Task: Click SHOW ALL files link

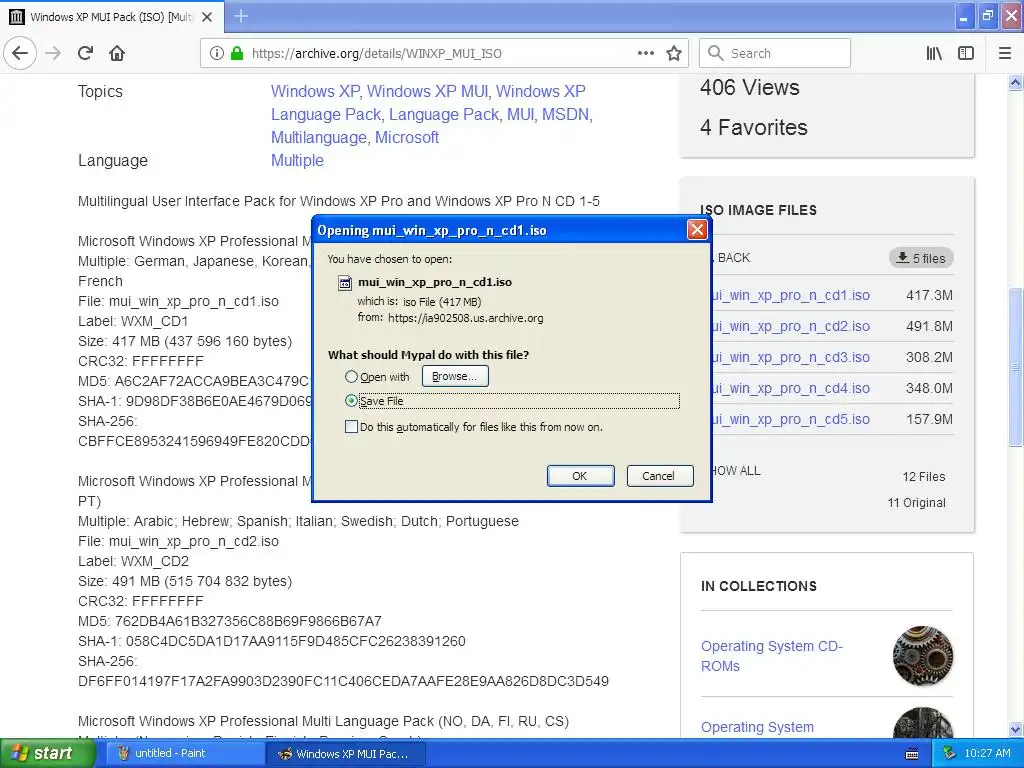Action: 736,471
